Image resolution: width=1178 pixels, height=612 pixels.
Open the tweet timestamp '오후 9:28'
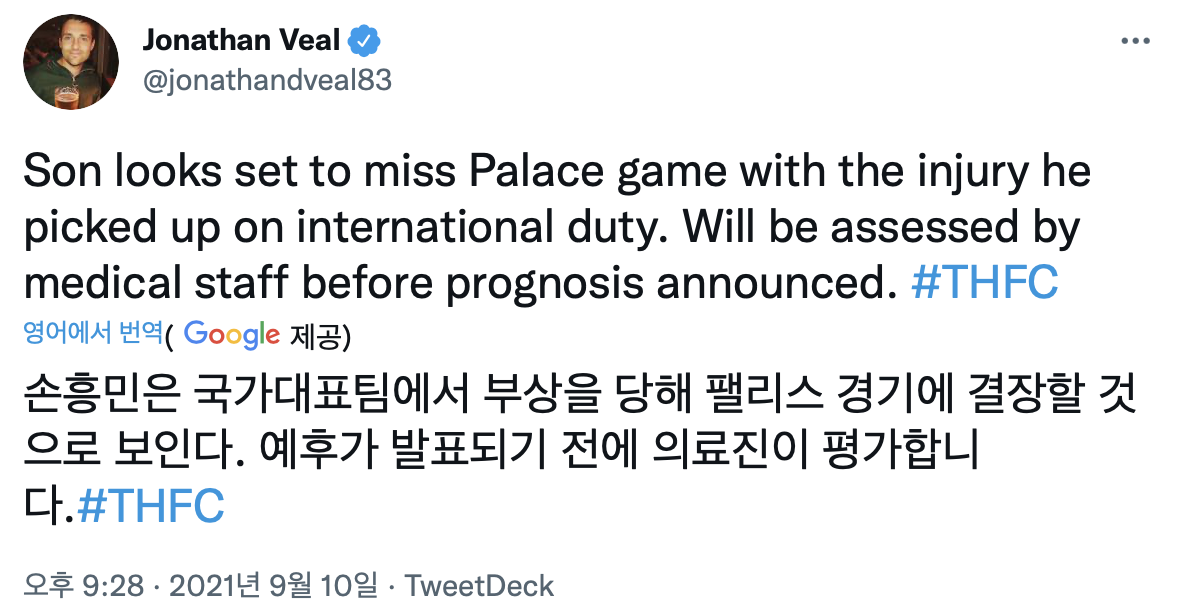coord(86,585)
